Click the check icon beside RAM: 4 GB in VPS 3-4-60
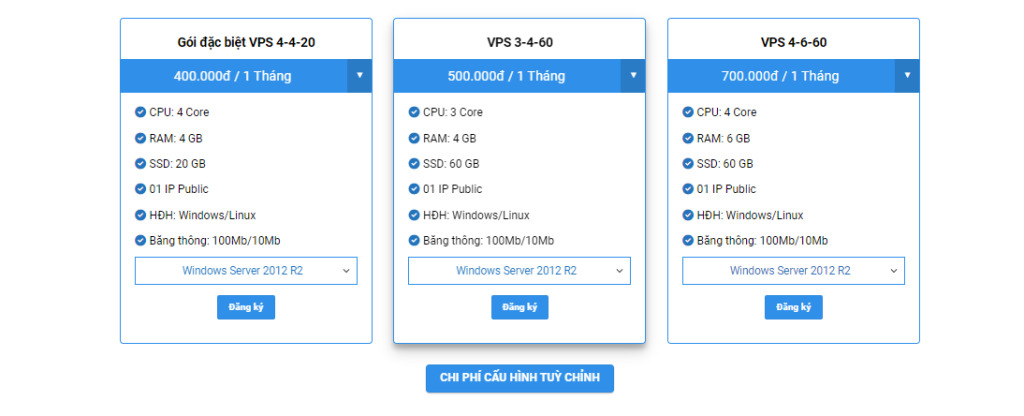Viewport: 1024px width, 416px height. (414, 138)
